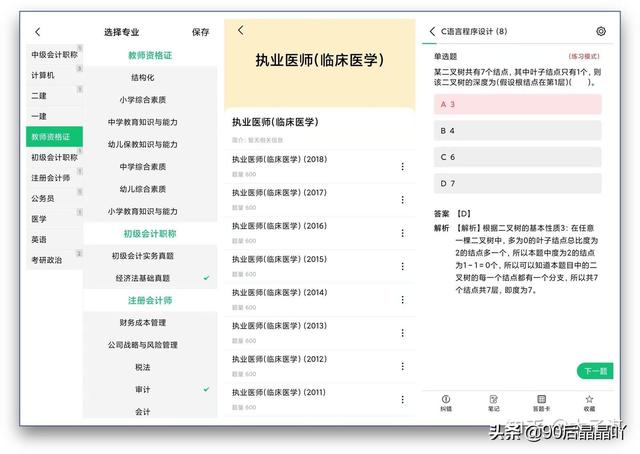Viewport: 640px width, 454px height.
Task: Switch to 公务员 category
Action: [x=54, y=198]
